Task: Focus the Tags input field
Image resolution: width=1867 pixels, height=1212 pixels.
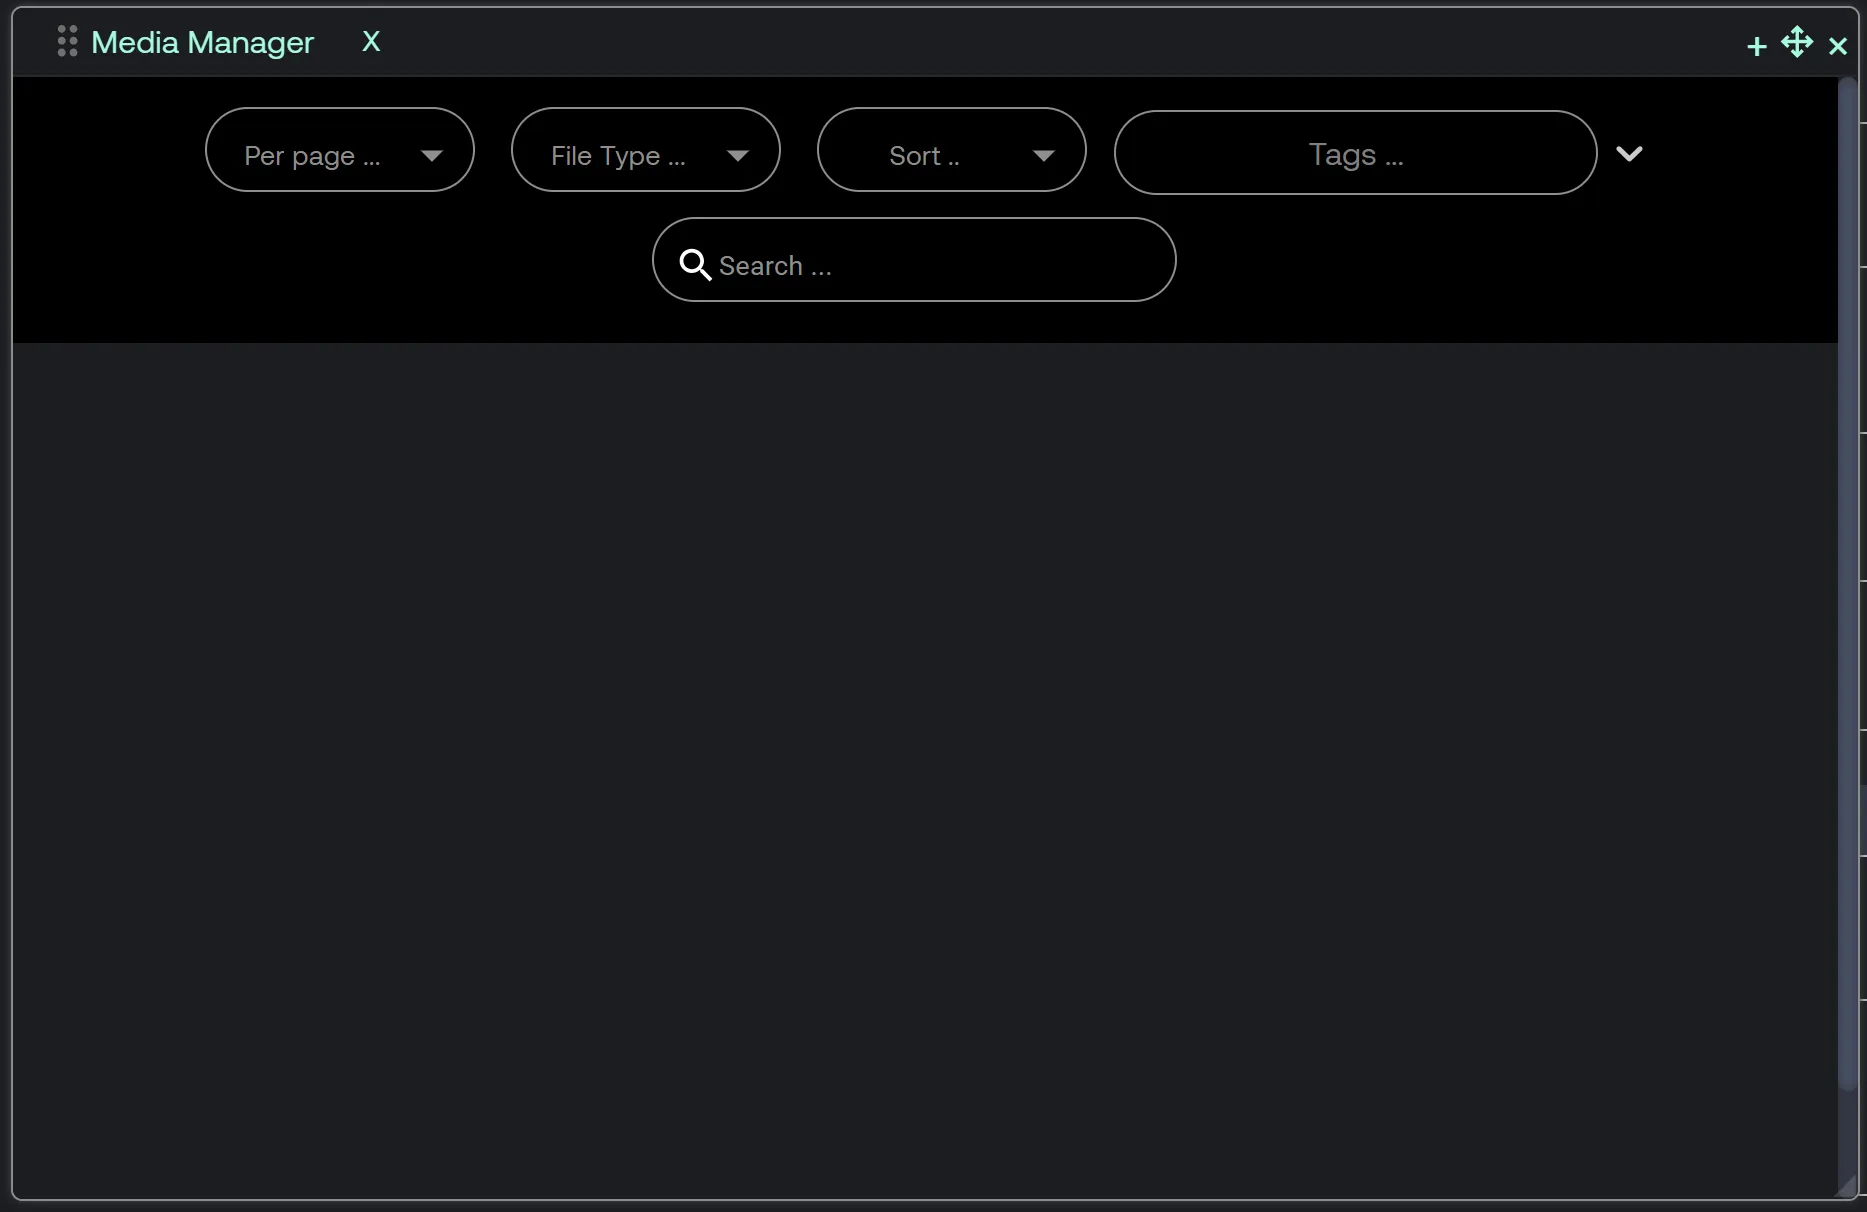Action: tap(1355, 153)
